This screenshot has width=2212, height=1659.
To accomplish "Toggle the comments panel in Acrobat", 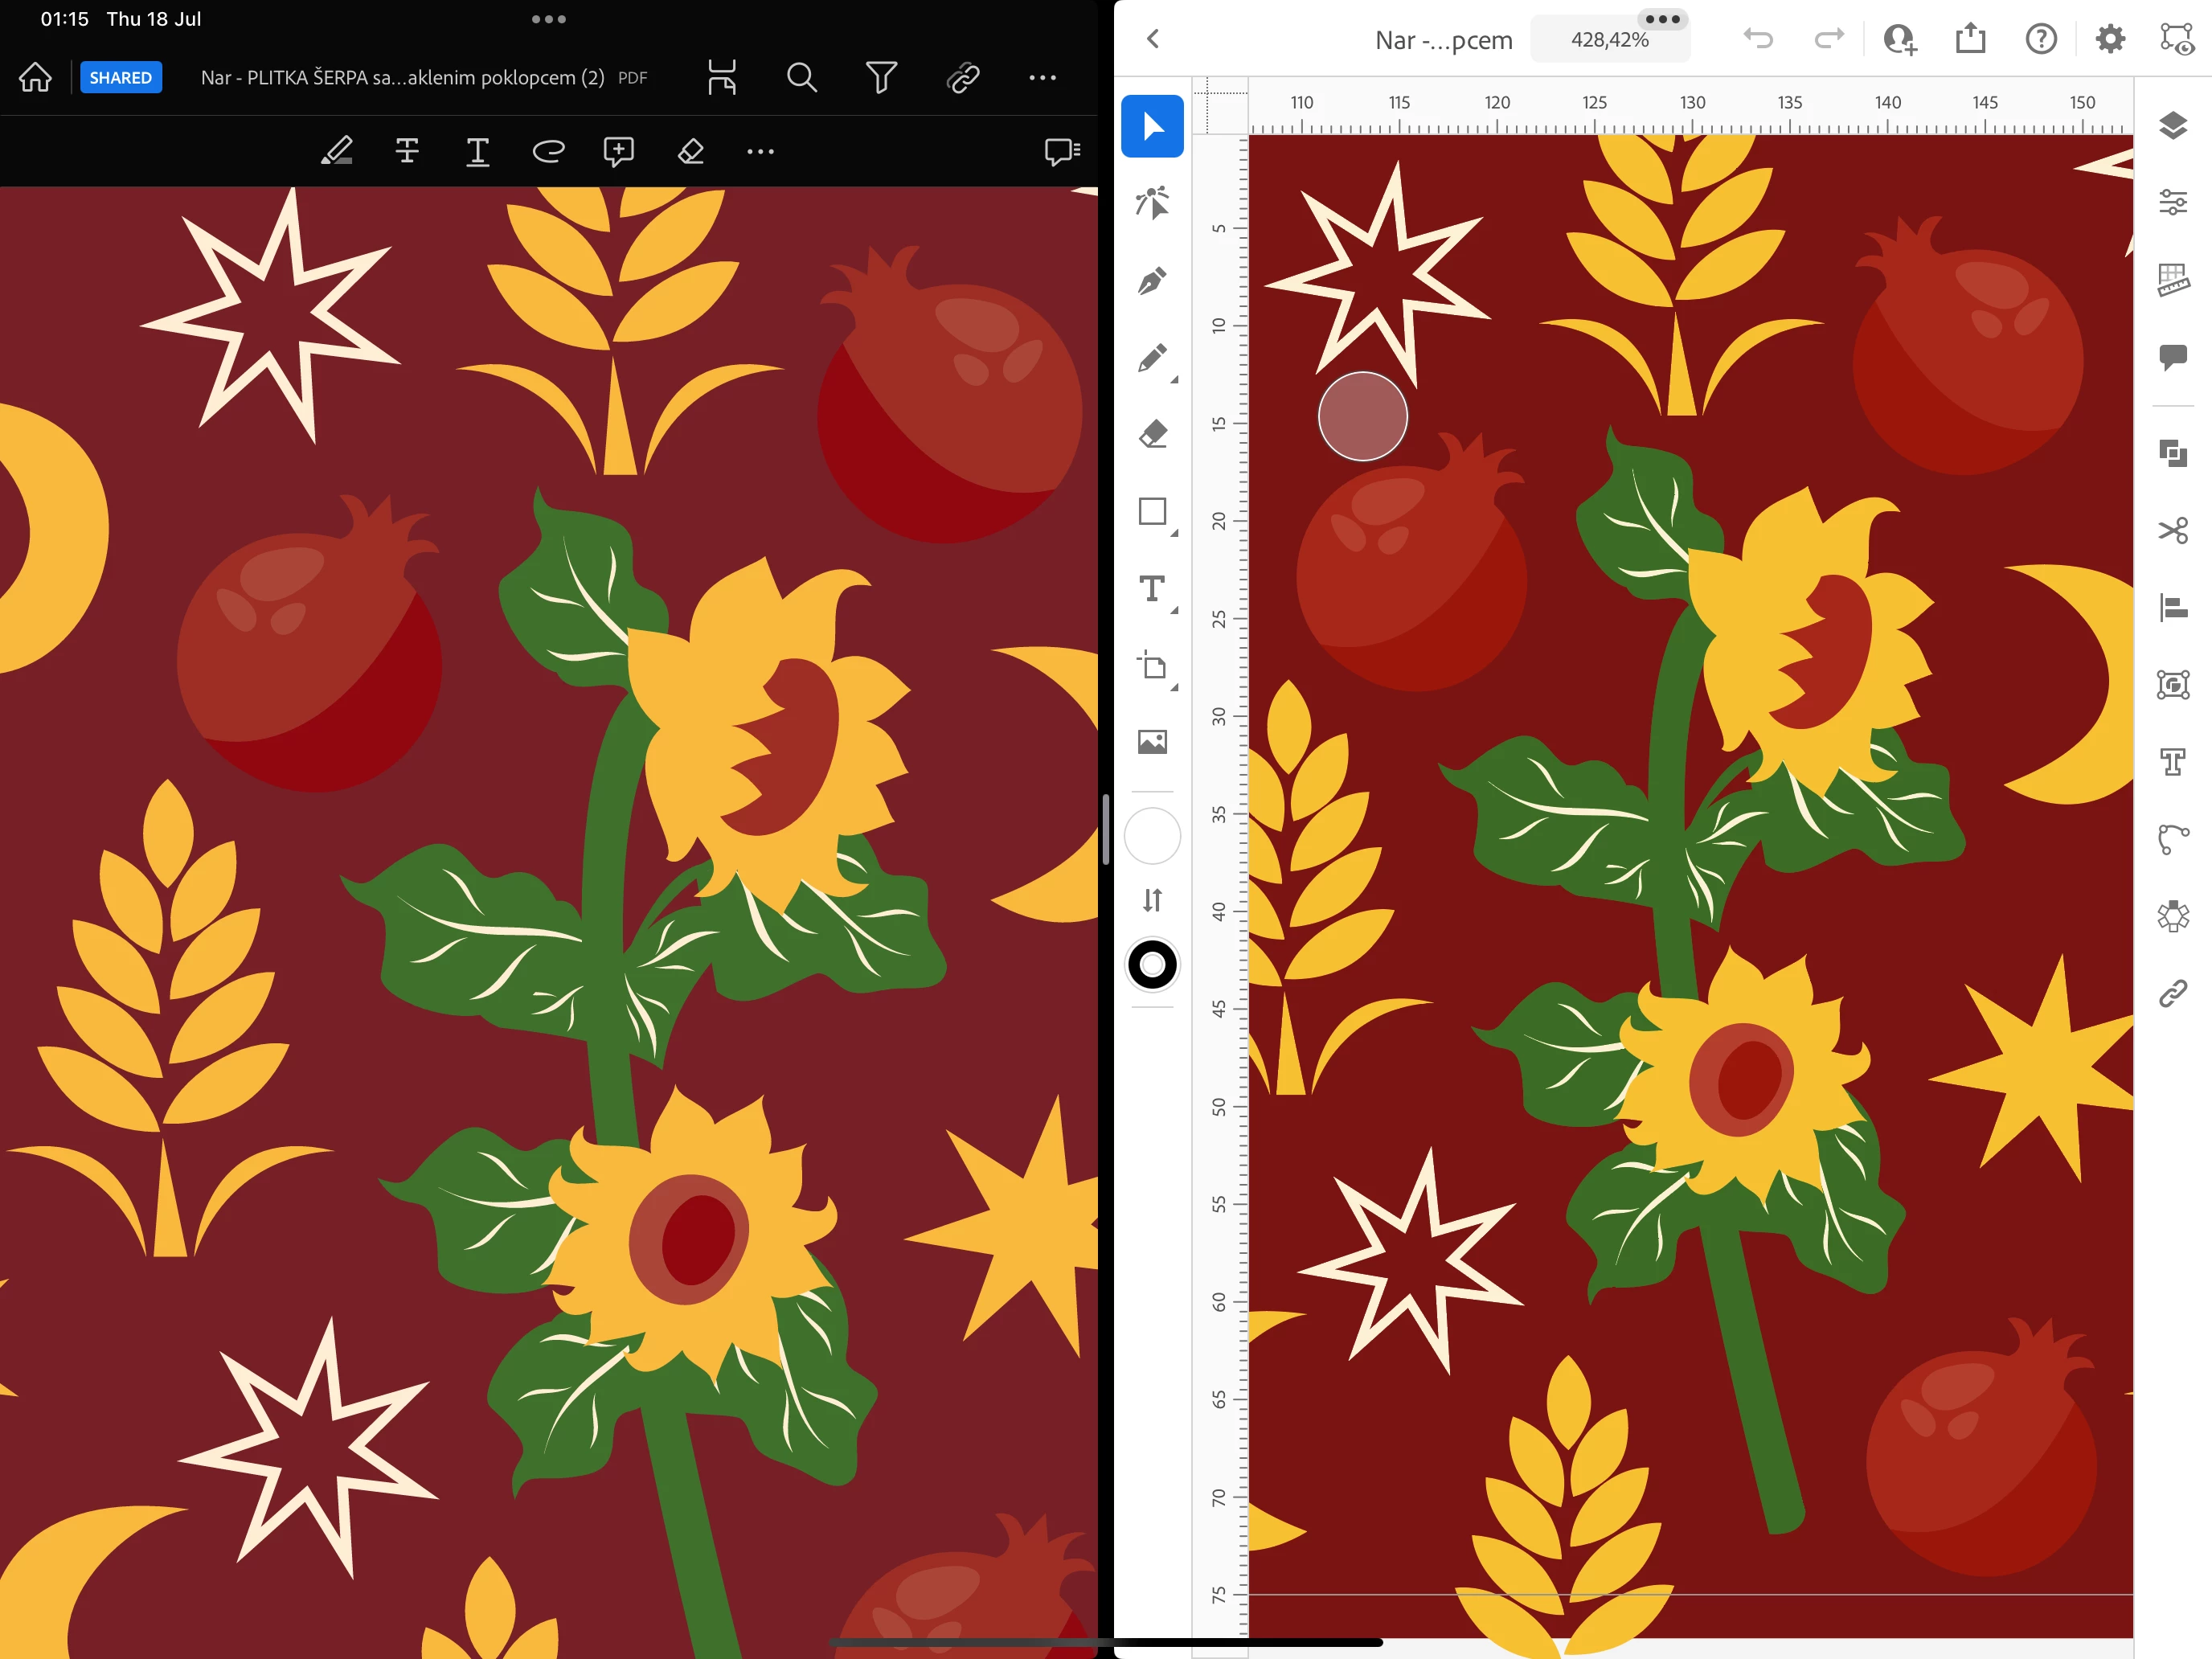I will 1061,151.
